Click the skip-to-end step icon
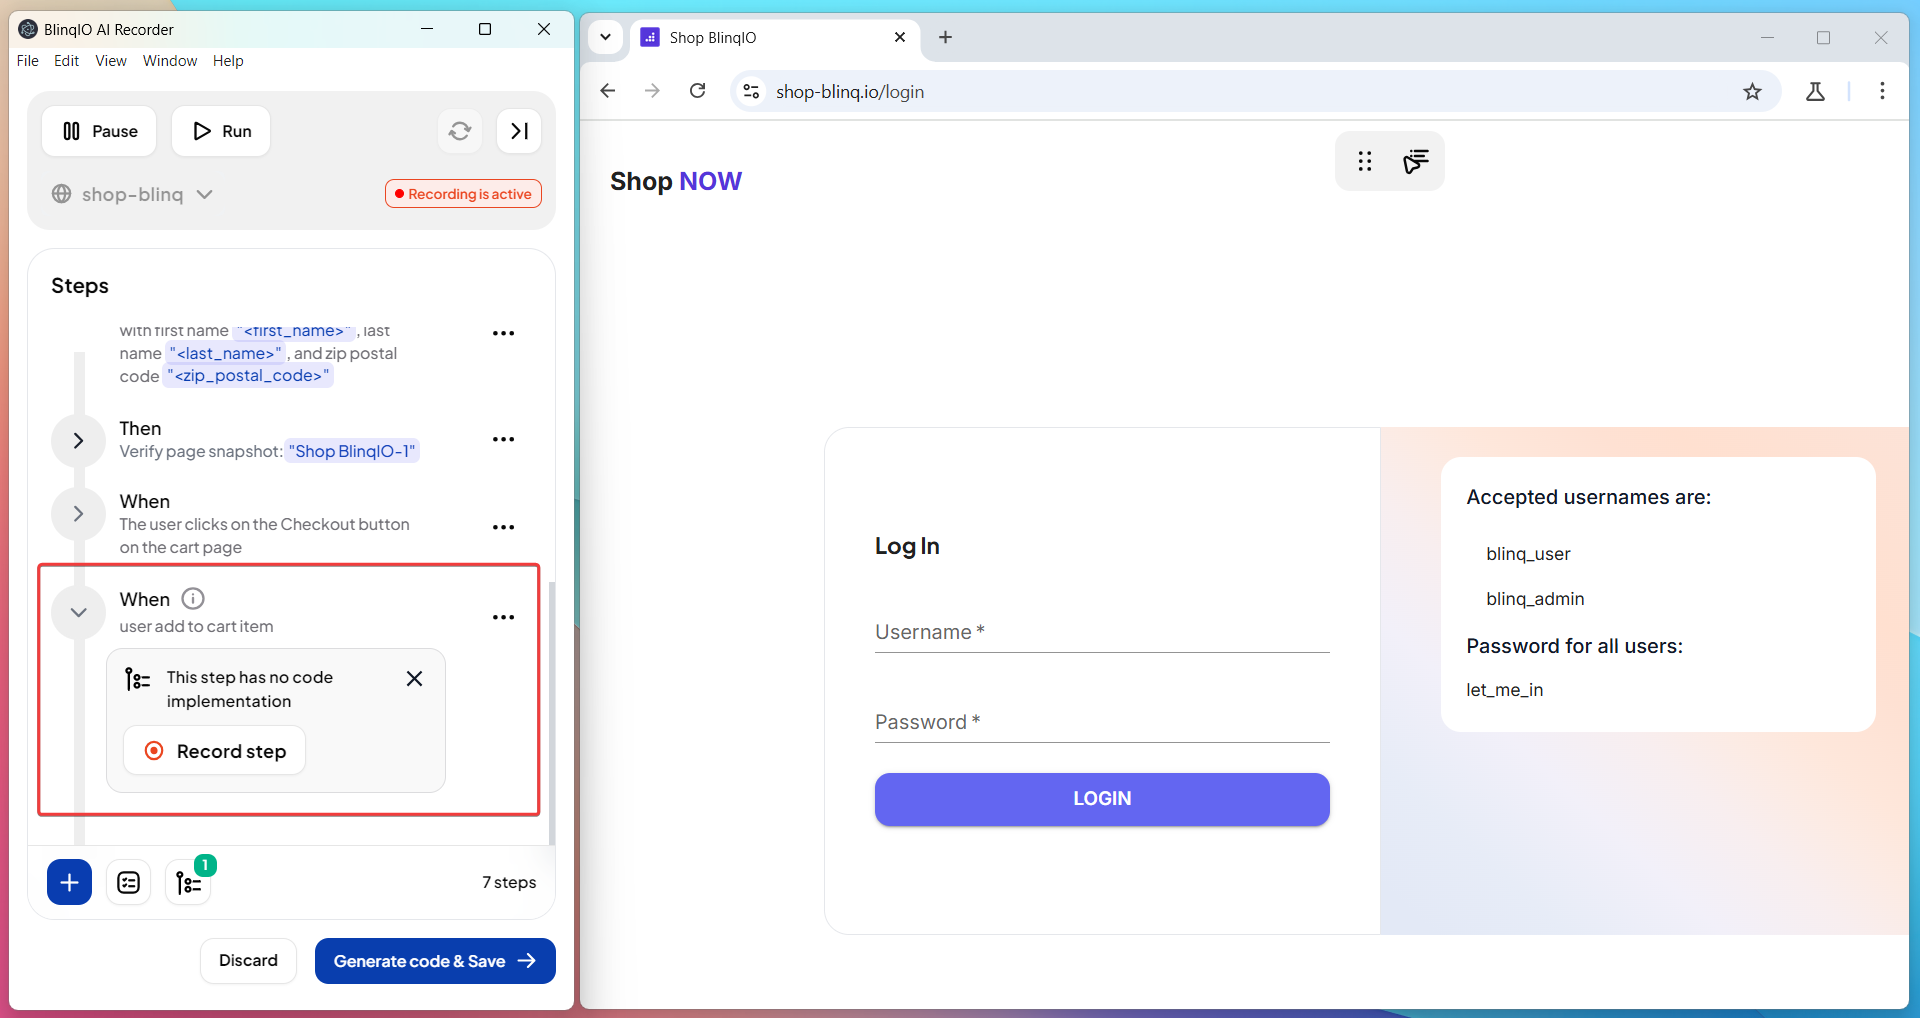 519,131
